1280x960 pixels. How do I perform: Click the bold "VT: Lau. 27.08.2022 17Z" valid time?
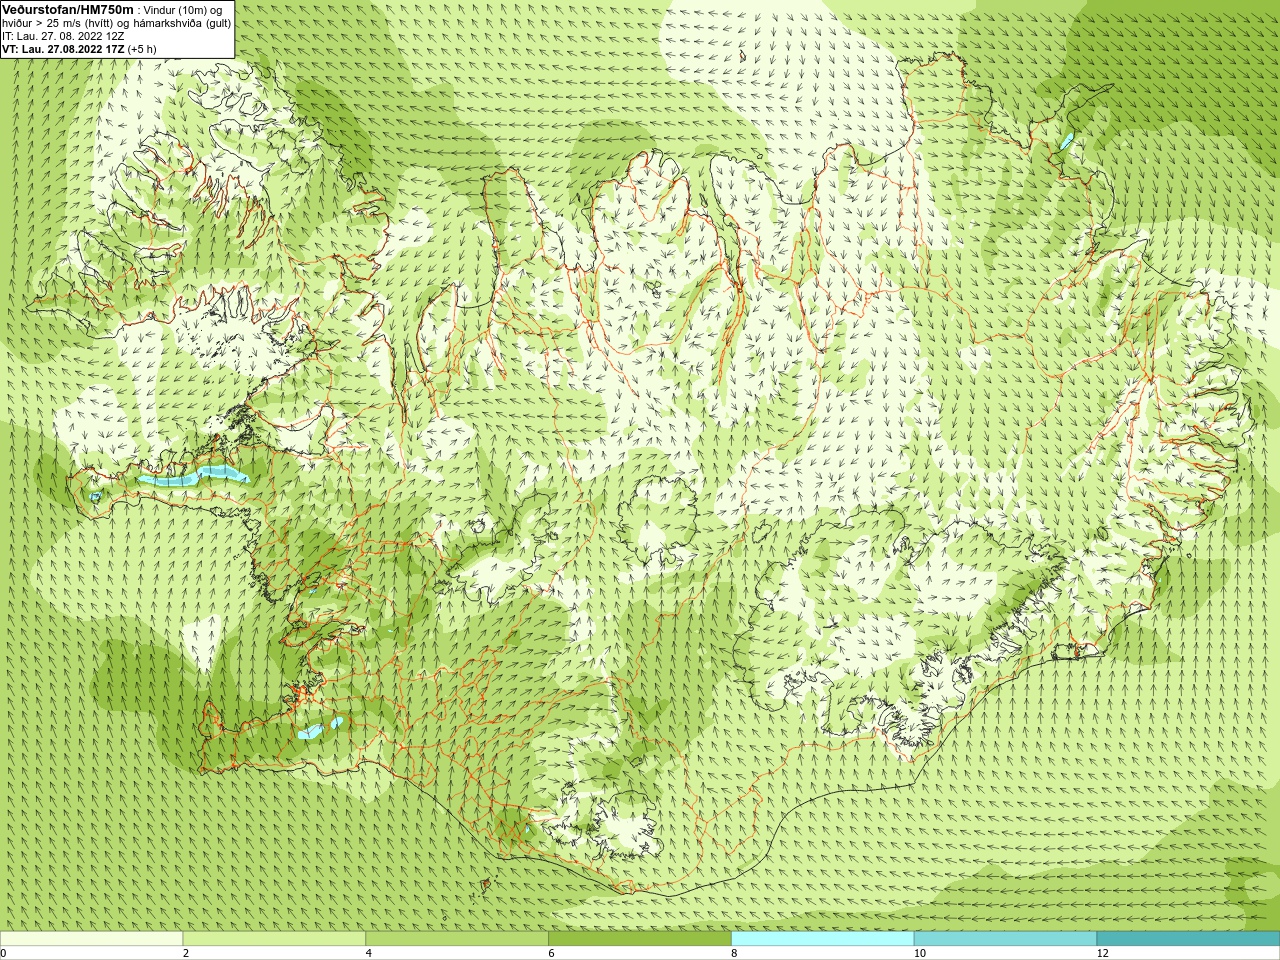tap(63, 49)
